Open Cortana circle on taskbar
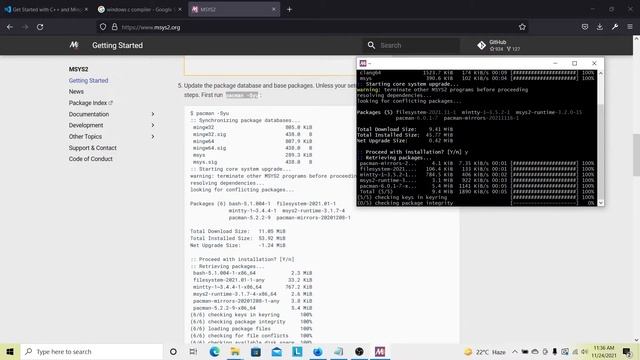The image size is (640, 360). click(173, 351)
